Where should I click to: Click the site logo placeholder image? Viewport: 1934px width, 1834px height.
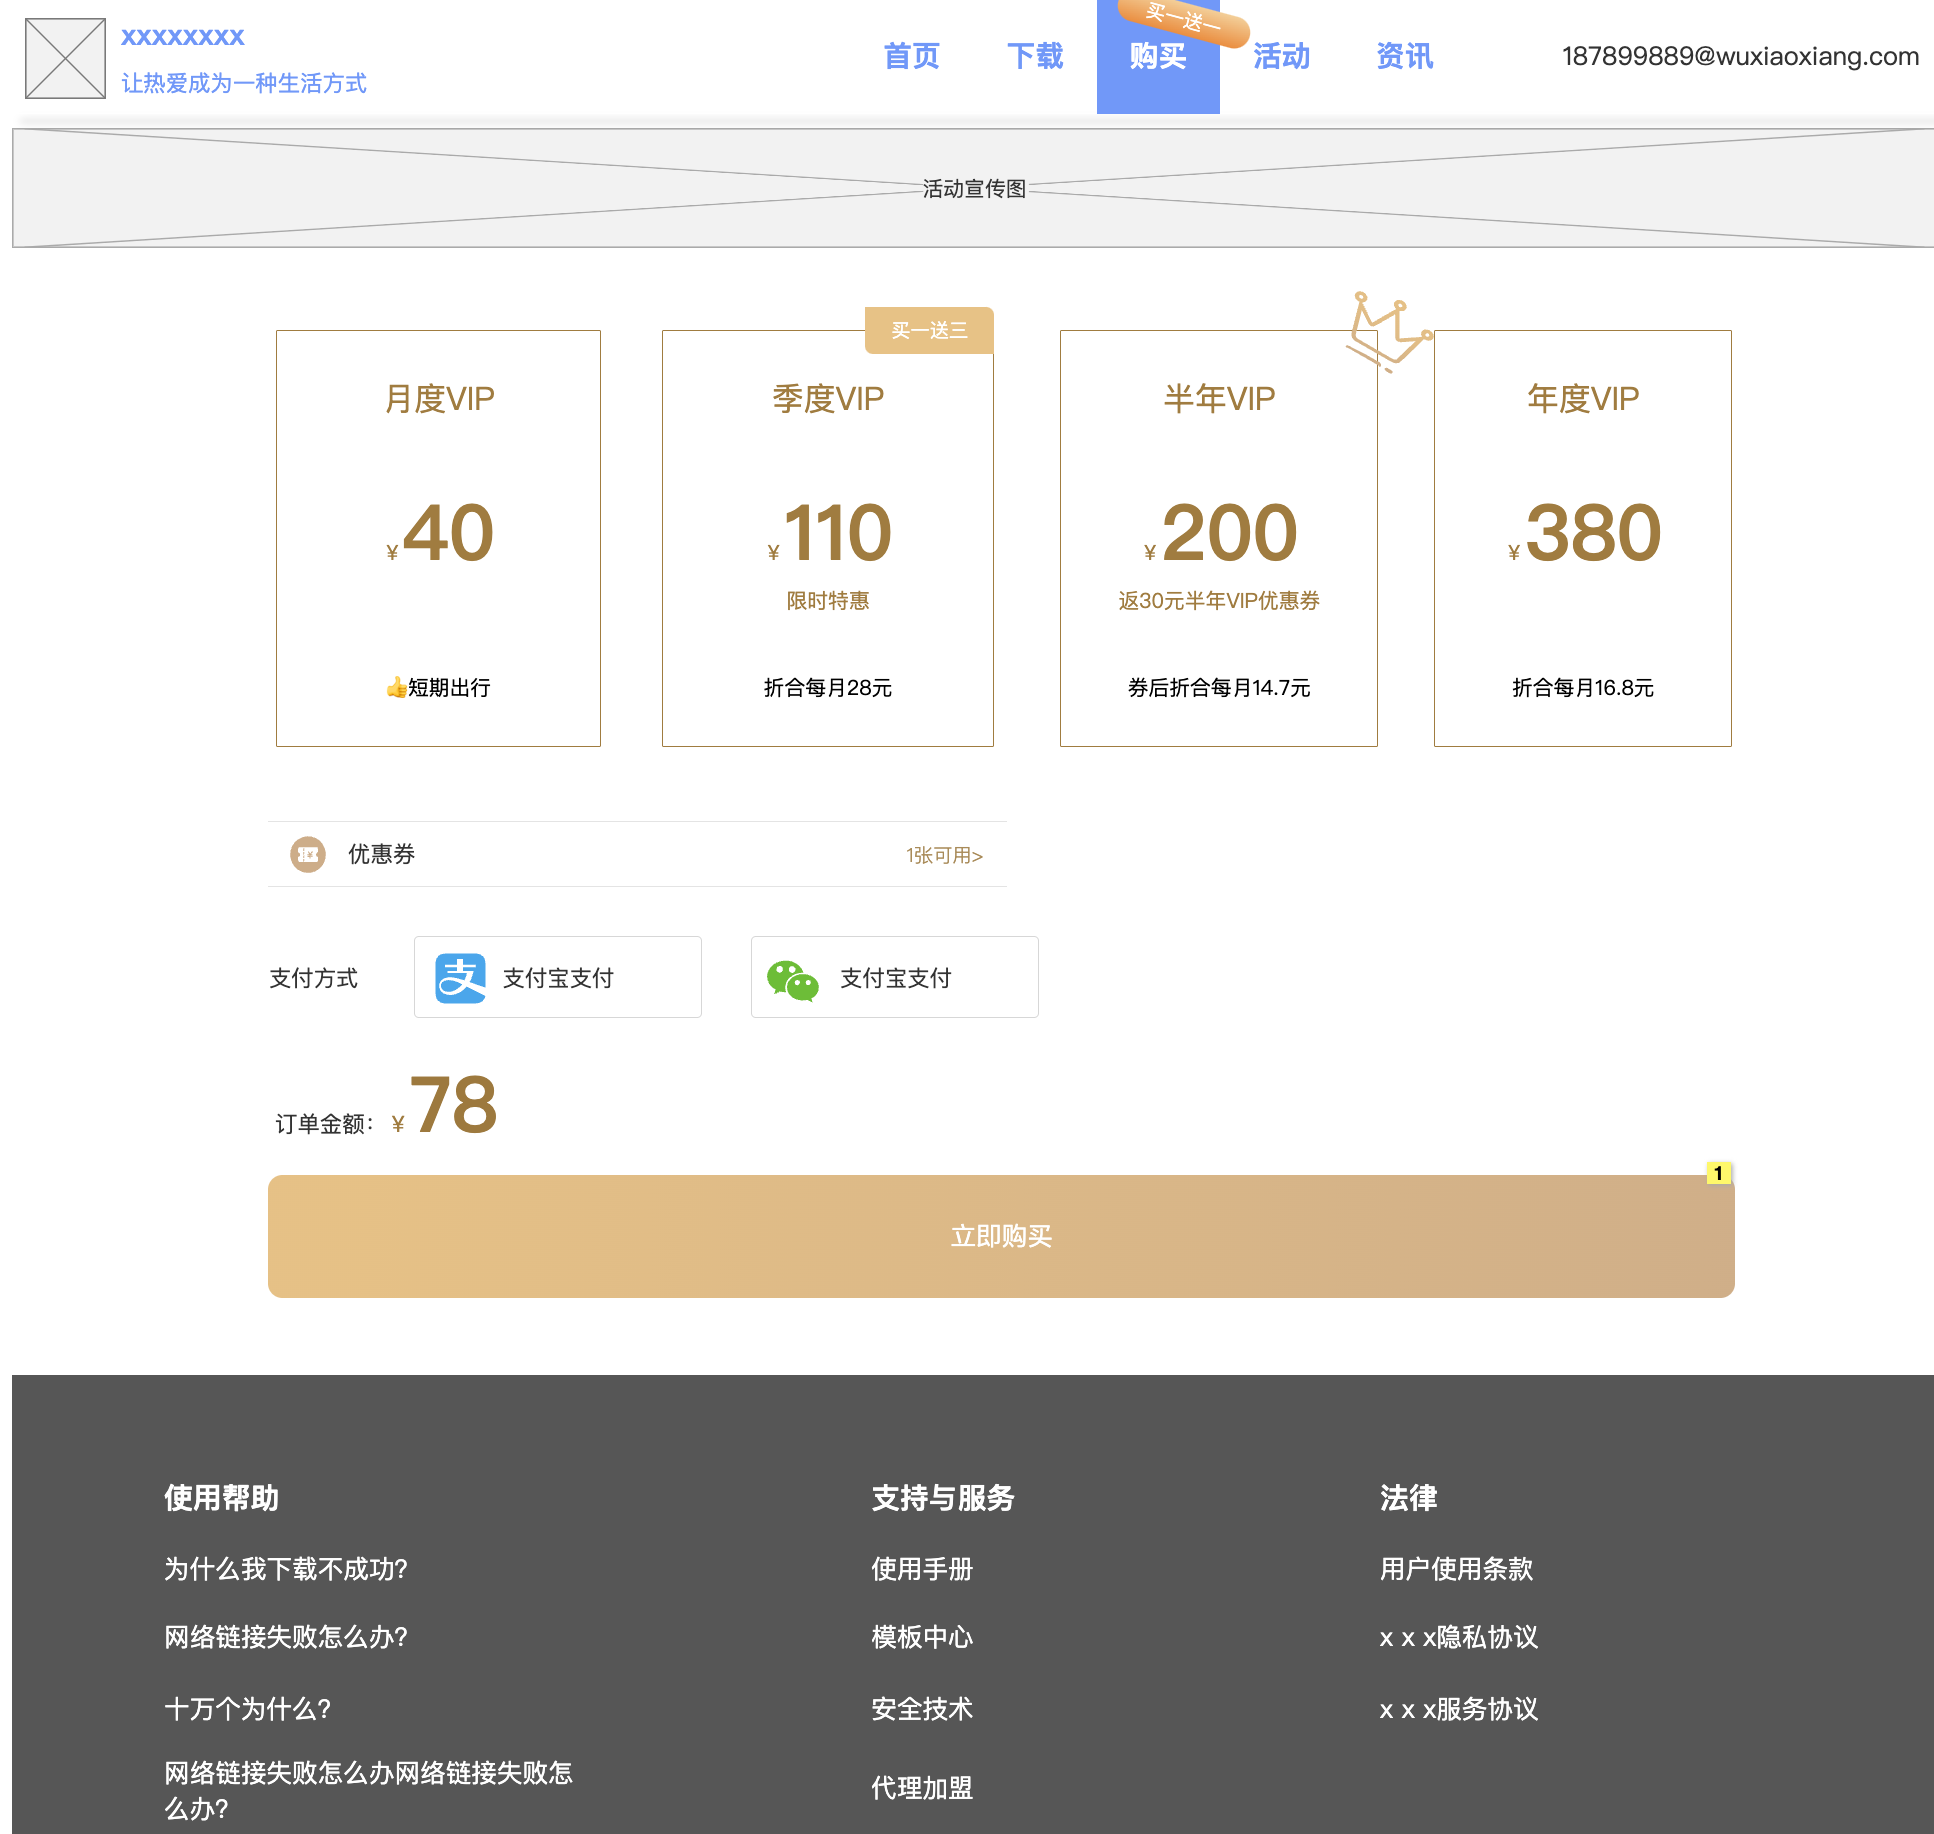(65, 58)
